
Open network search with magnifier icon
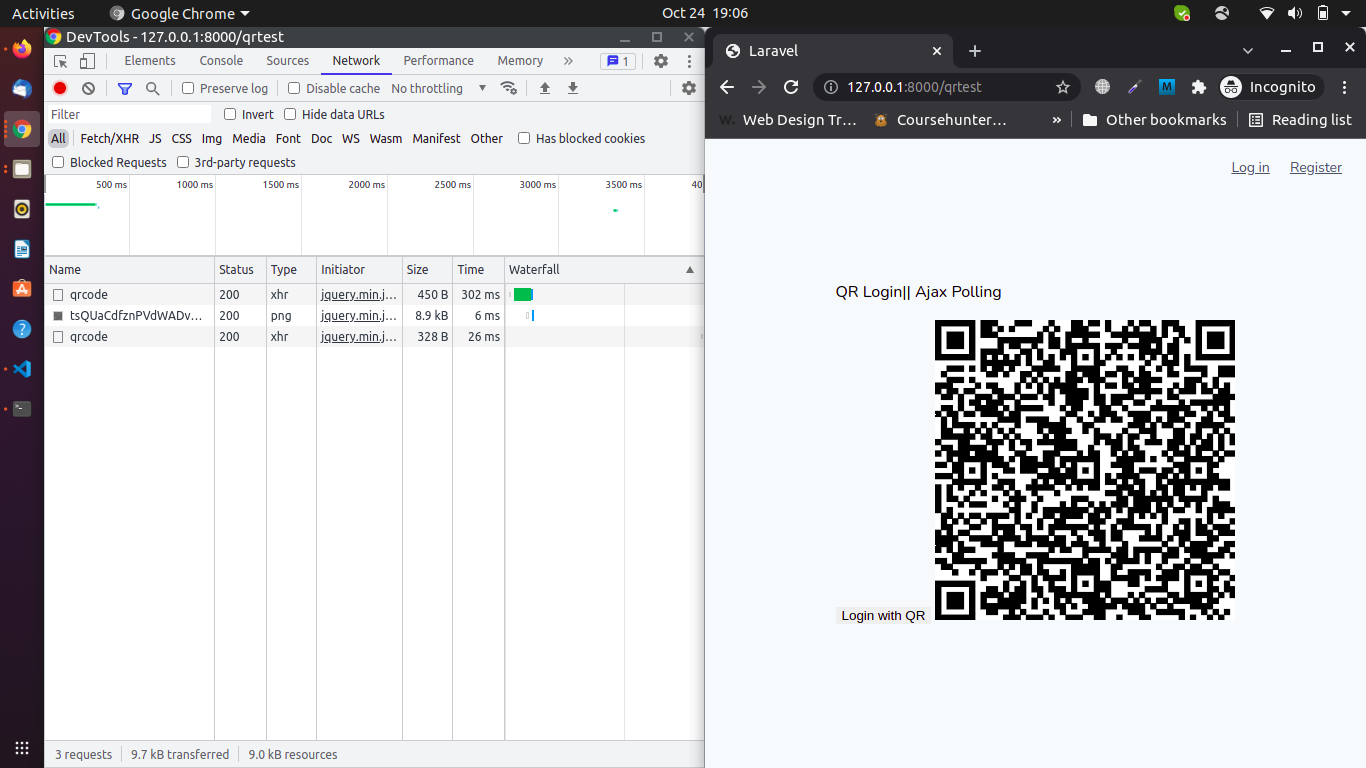click(152, 88)
